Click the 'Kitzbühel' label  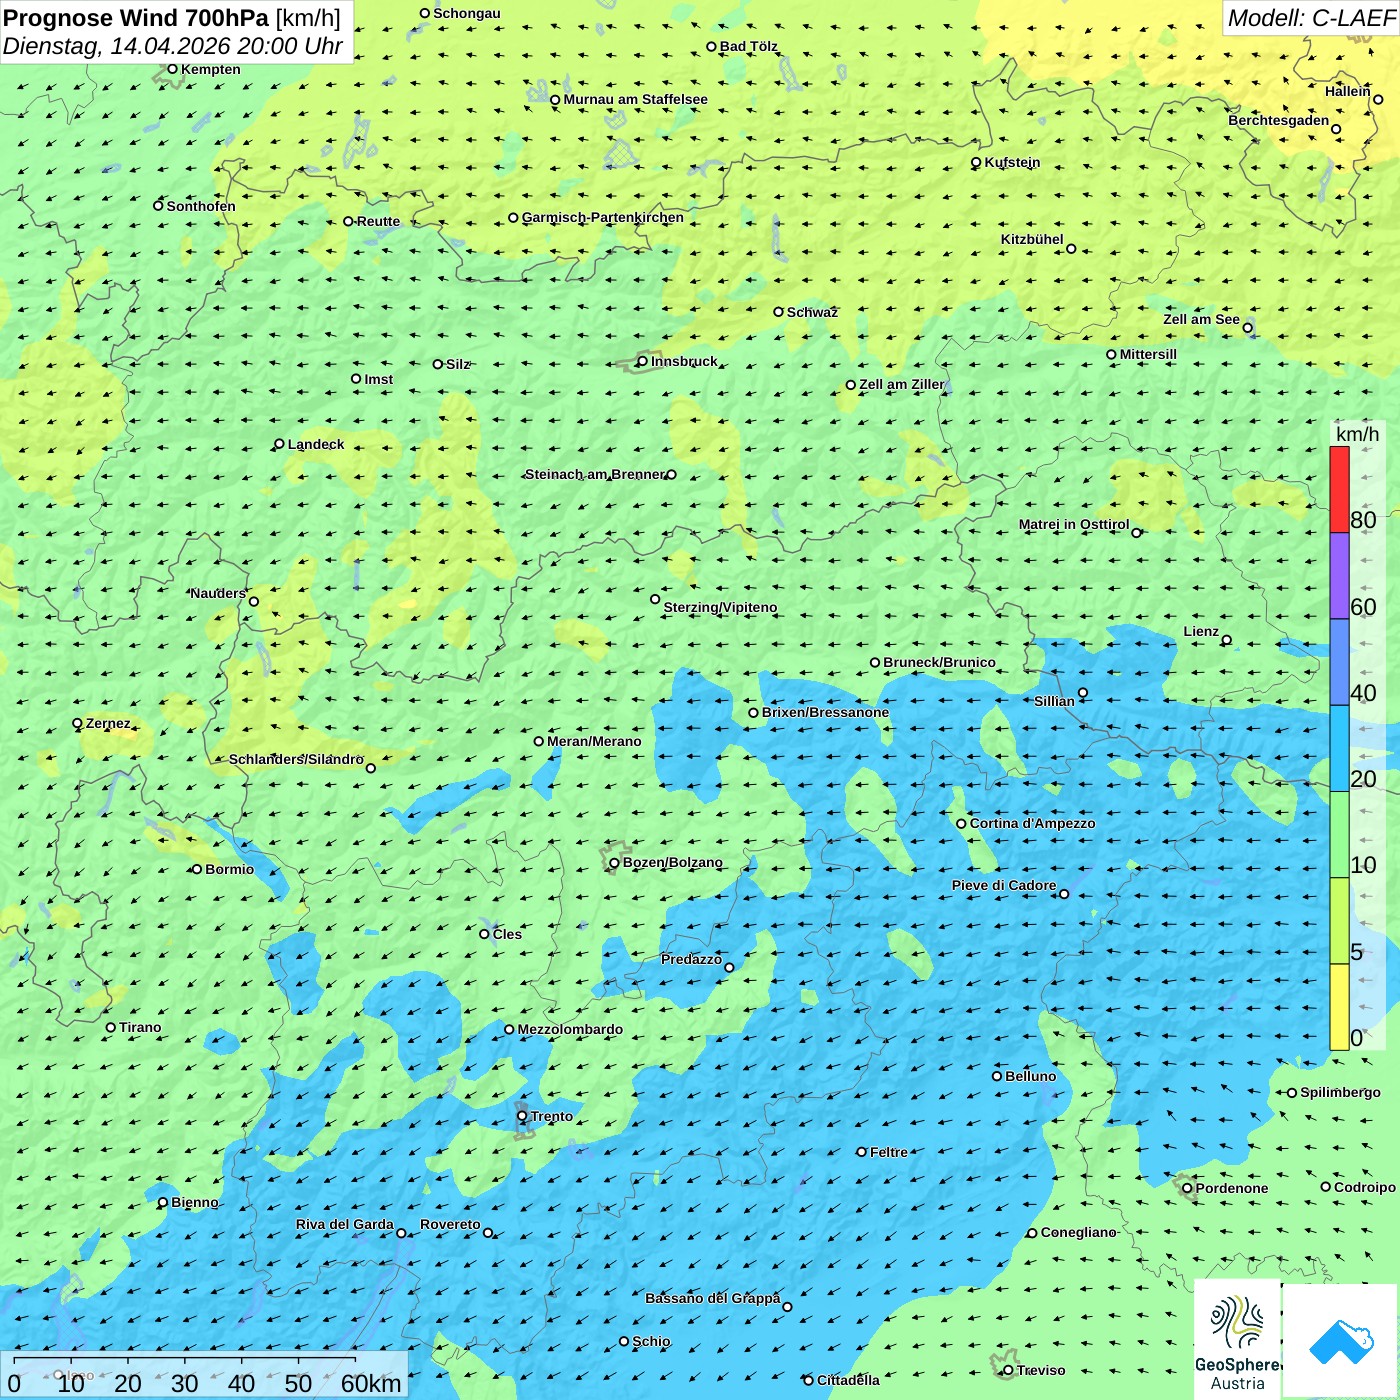1032,239
